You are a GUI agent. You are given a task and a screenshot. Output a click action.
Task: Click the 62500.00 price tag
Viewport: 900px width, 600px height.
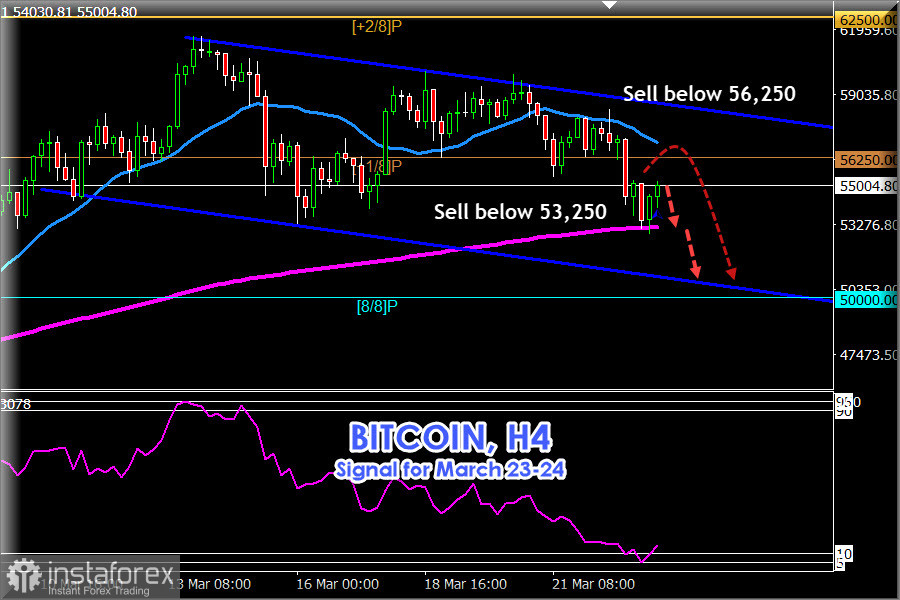[866, 19]
